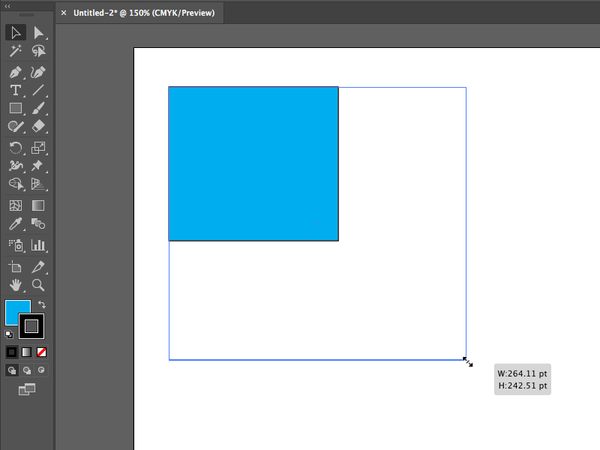Switch to Gradient paint mode
This screenshot has height=450, width=600.
pyautogui.click(x=27, y=352)
